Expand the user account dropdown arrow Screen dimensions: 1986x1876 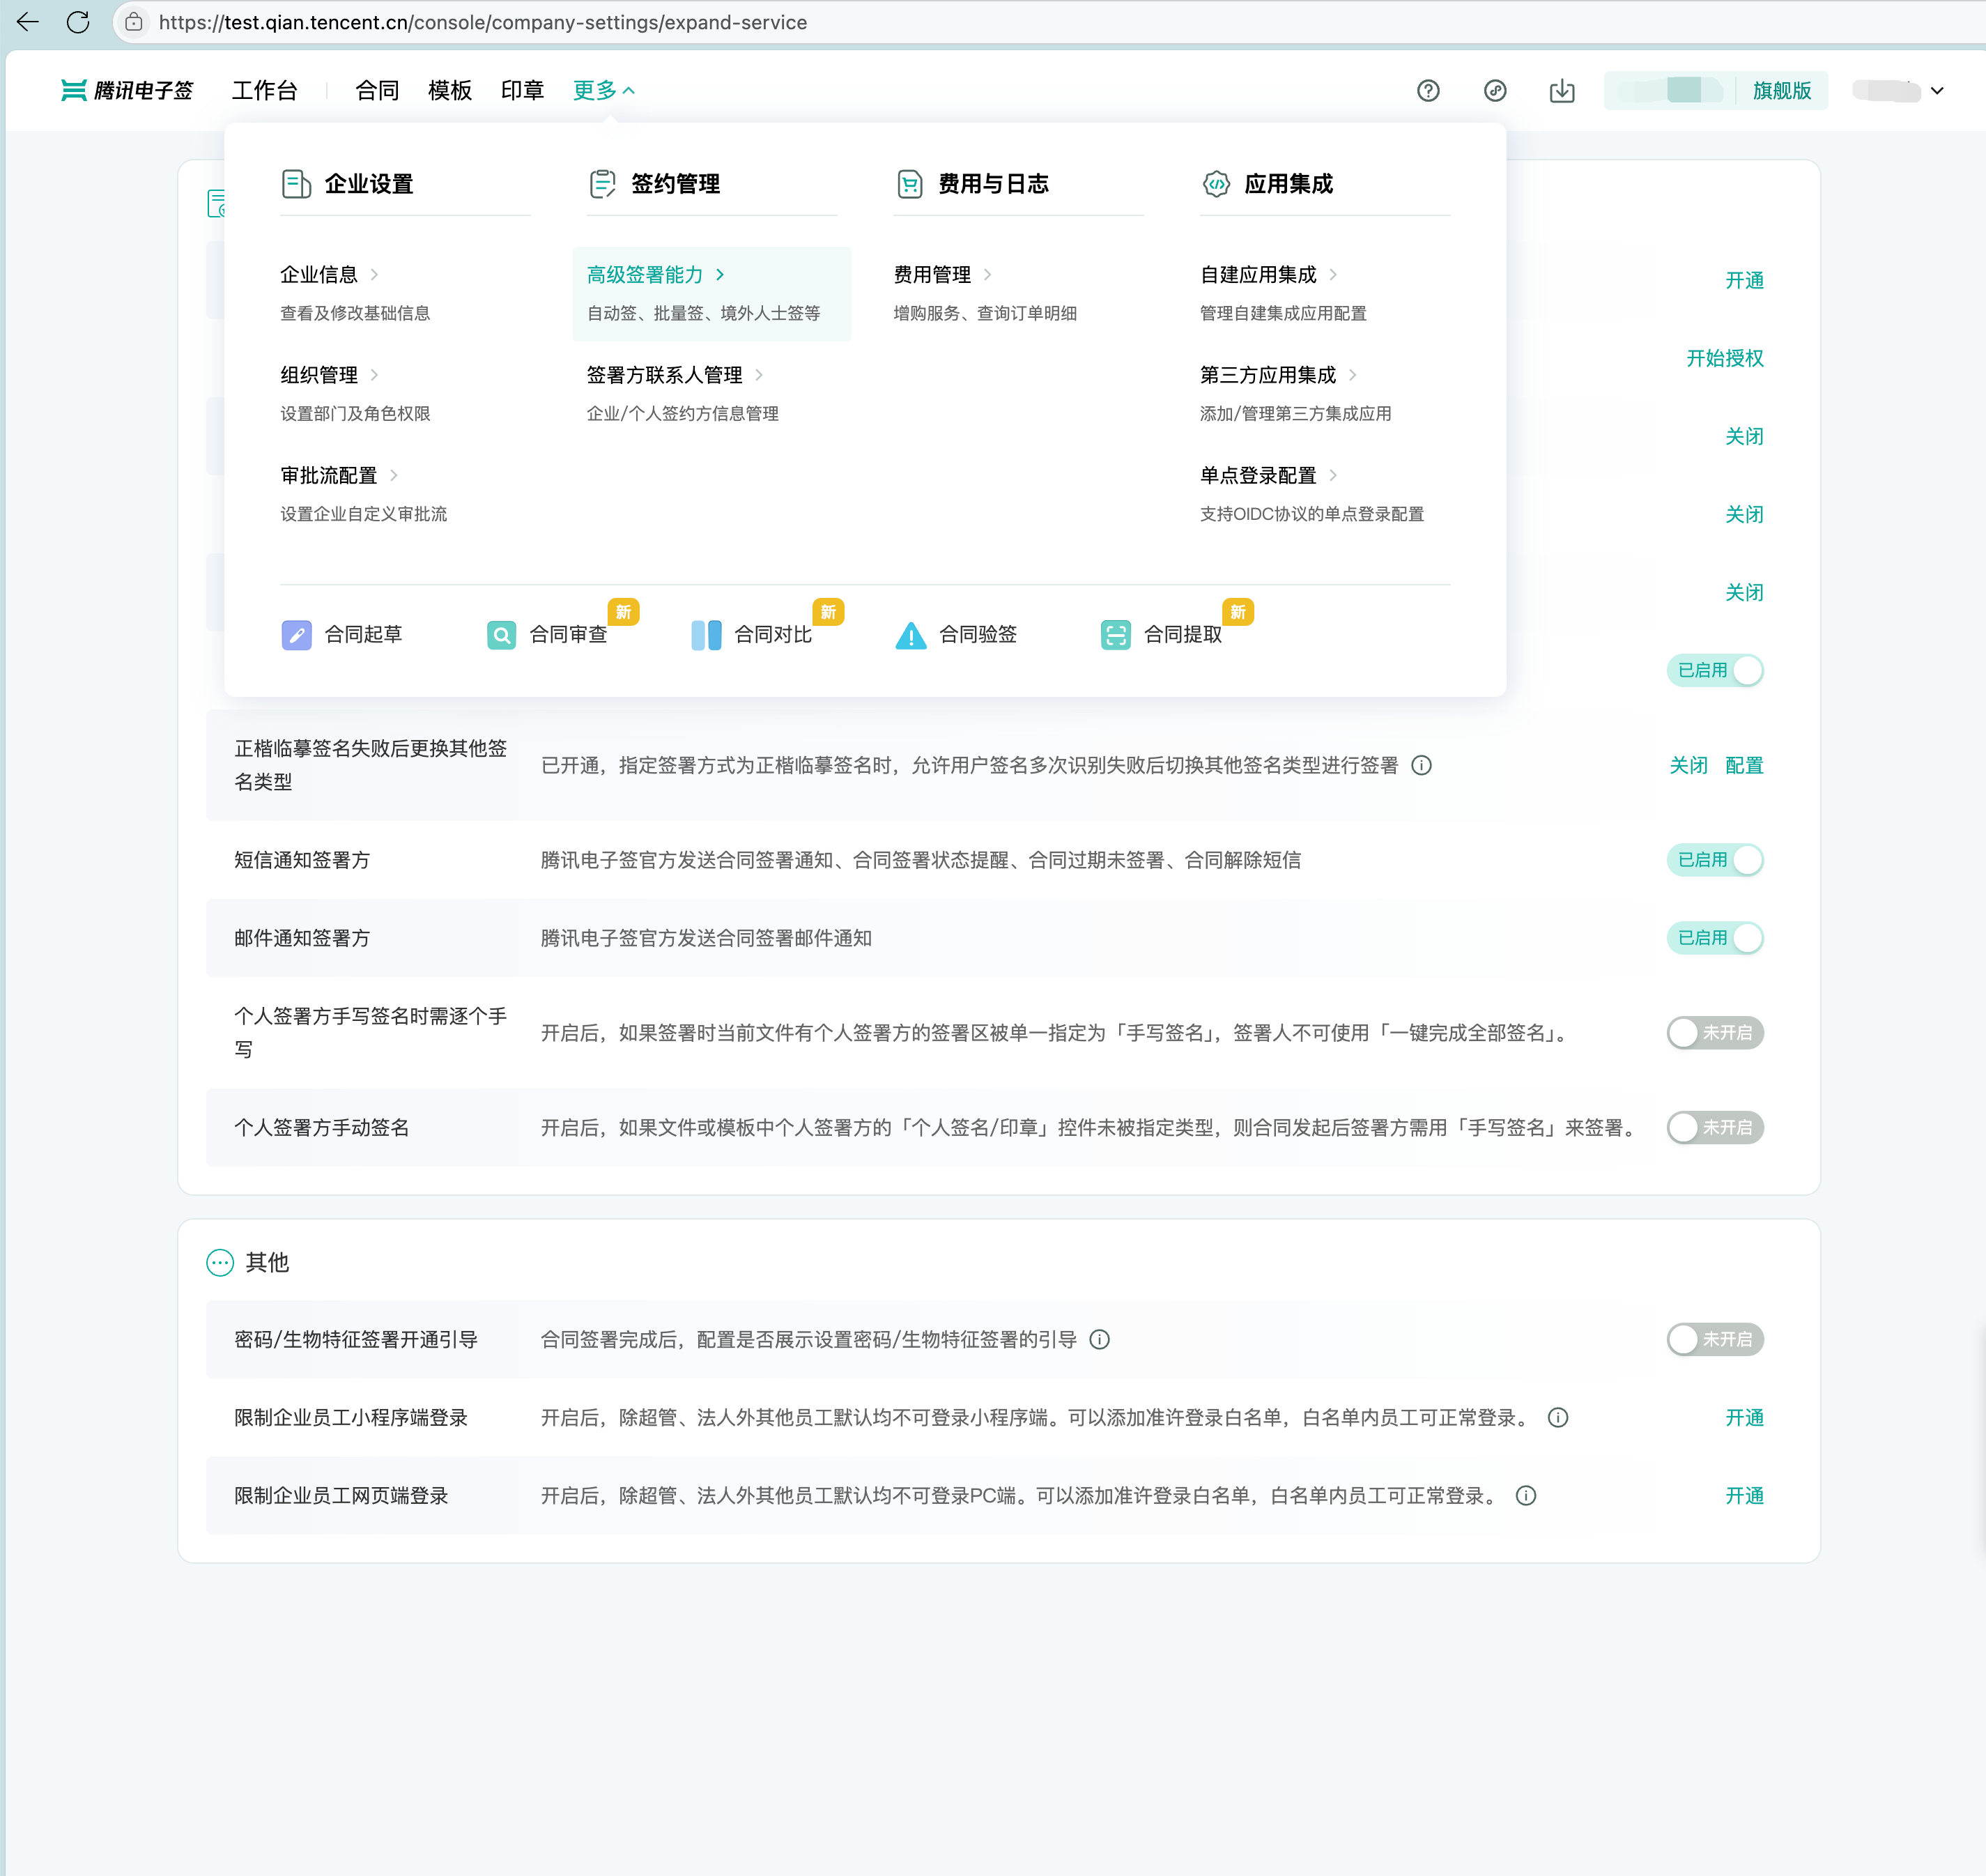point(1937,91)
